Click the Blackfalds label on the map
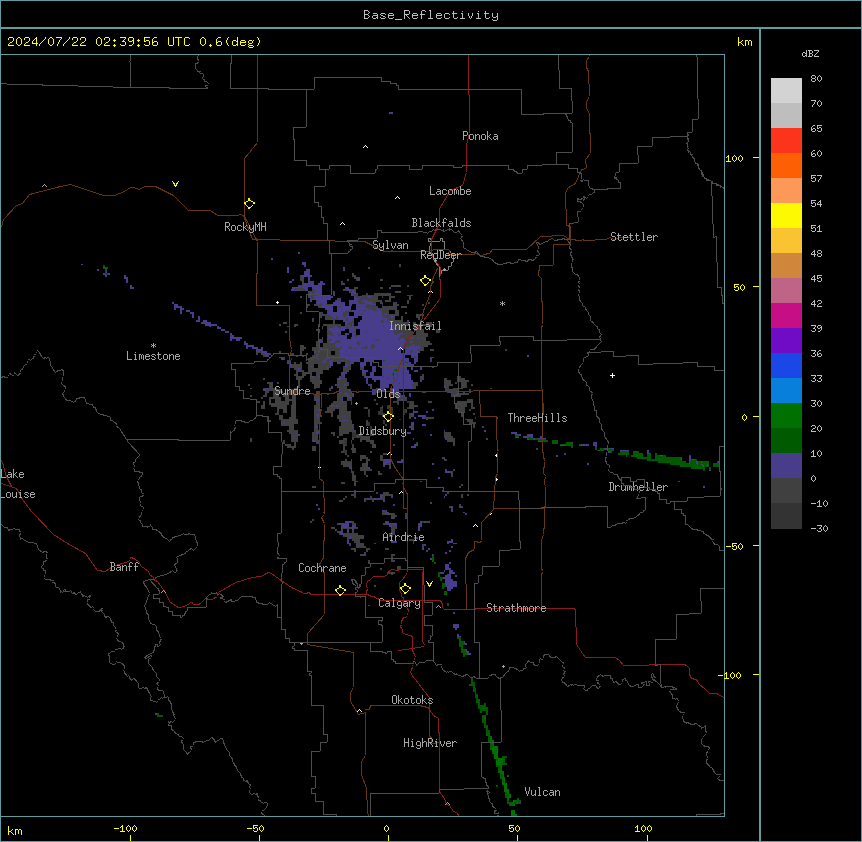Image resolution: width=862 pixels, height=842 pixels. click(x=441, y=223)
